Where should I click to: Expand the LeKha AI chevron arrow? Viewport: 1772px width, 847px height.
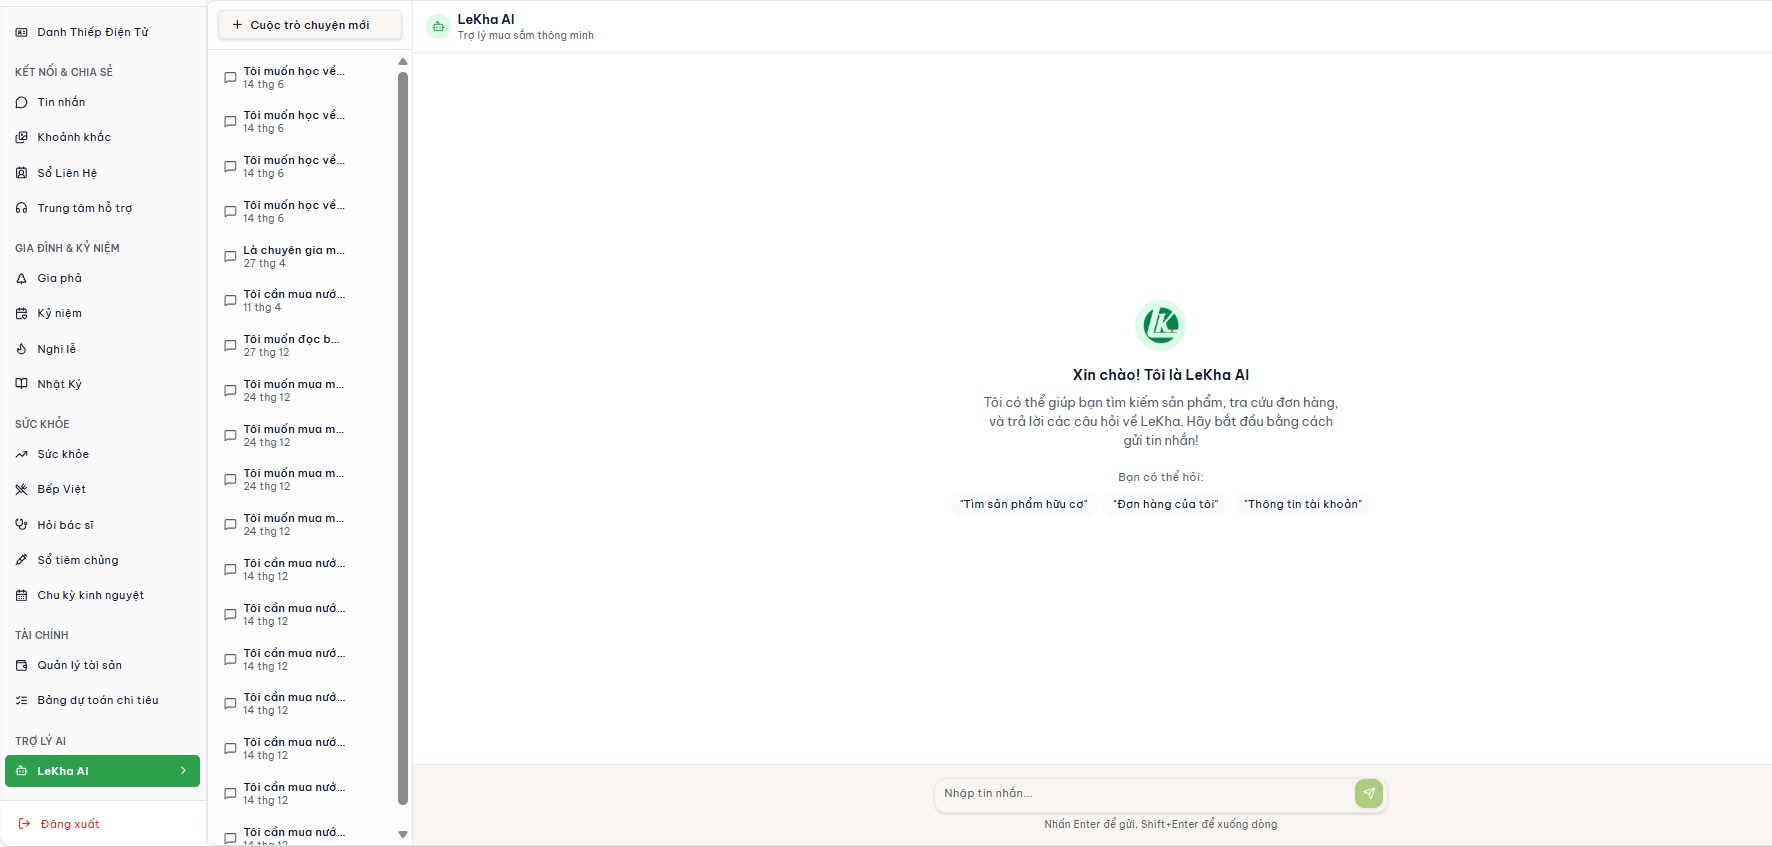pos(183,771)
